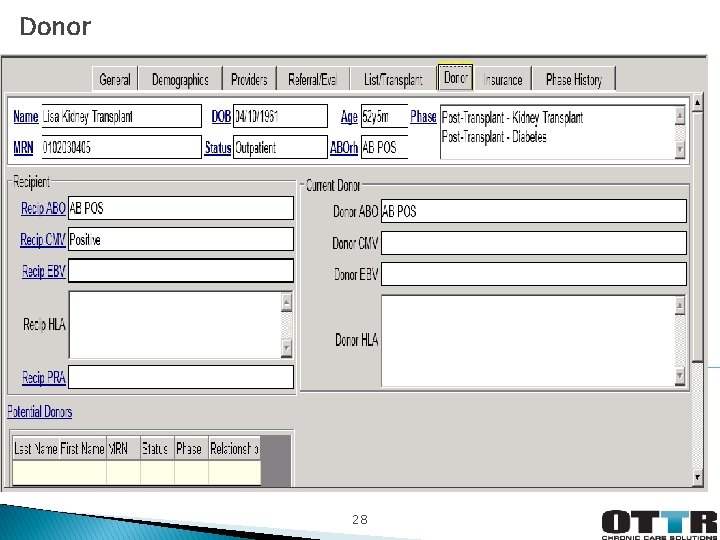Open the Phase History tab
Screen dimensions: 720x540
(x=574, y=79)
